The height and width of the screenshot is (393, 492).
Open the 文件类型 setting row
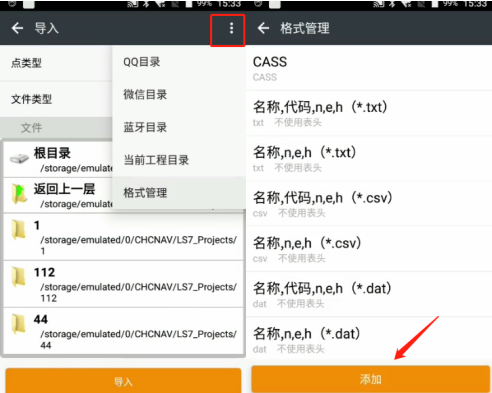pyautogui.click(x=56, y=99)
